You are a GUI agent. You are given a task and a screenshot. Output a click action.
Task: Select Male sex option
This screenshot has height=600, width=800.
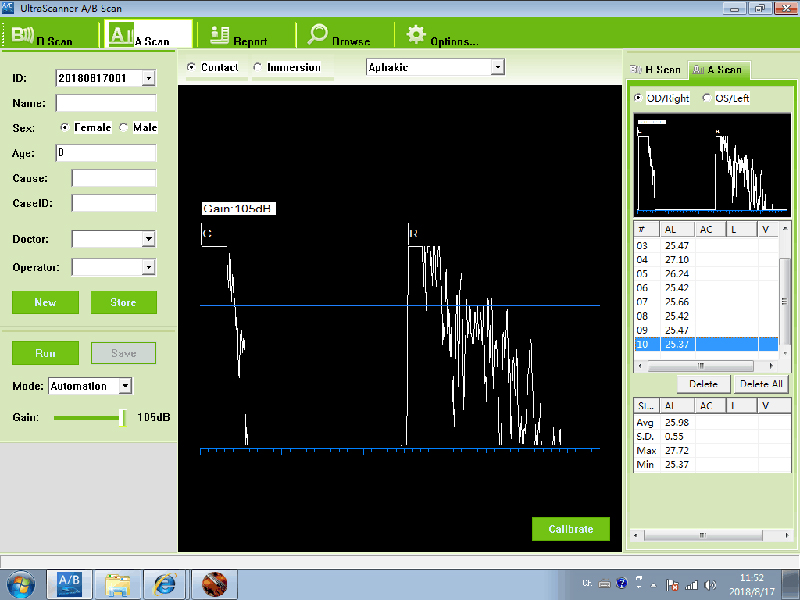(124, 128)
